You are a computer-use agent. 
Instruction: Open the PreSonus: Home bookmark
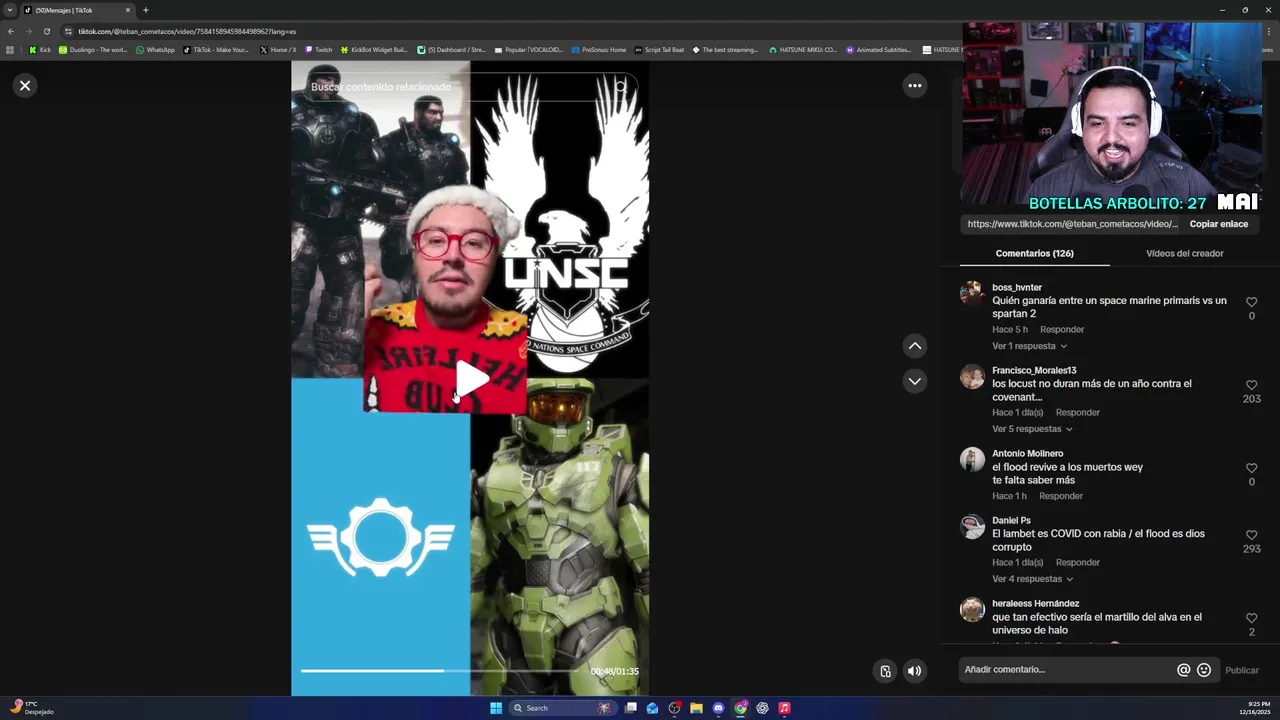click(599, 49)
